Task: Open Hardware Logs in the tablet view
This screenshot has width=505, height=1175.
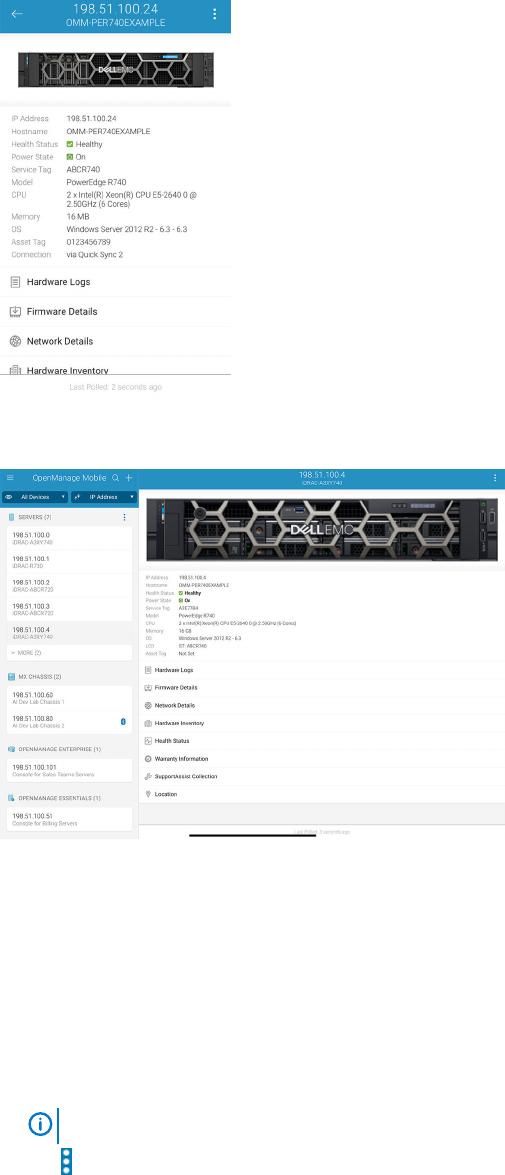Action: pyautogui.click(x=322, y=670)
